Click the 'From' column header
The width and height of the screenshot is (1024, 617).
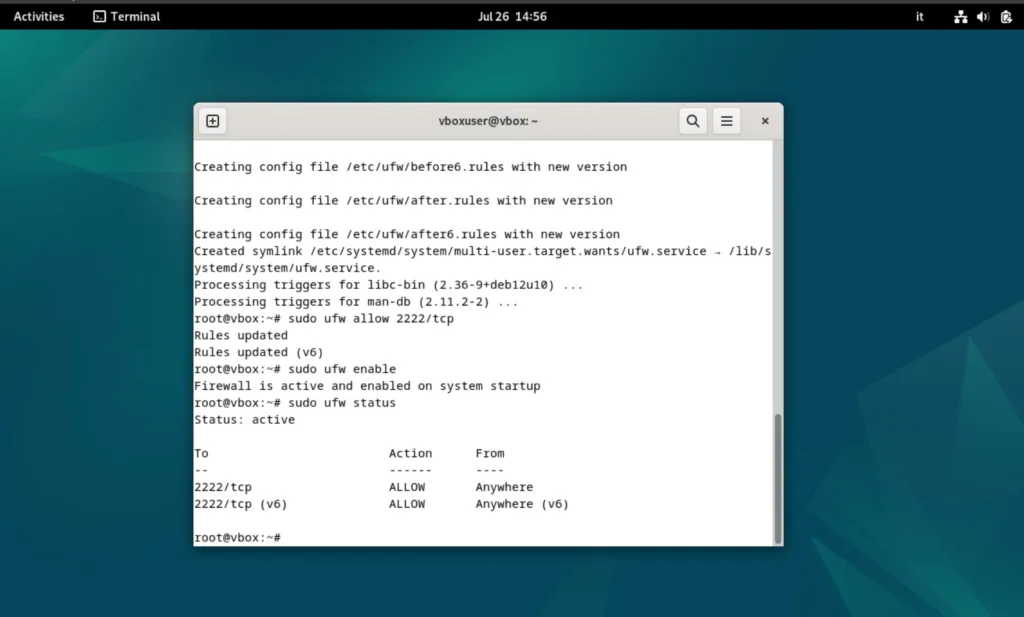(x=490, y=453)
